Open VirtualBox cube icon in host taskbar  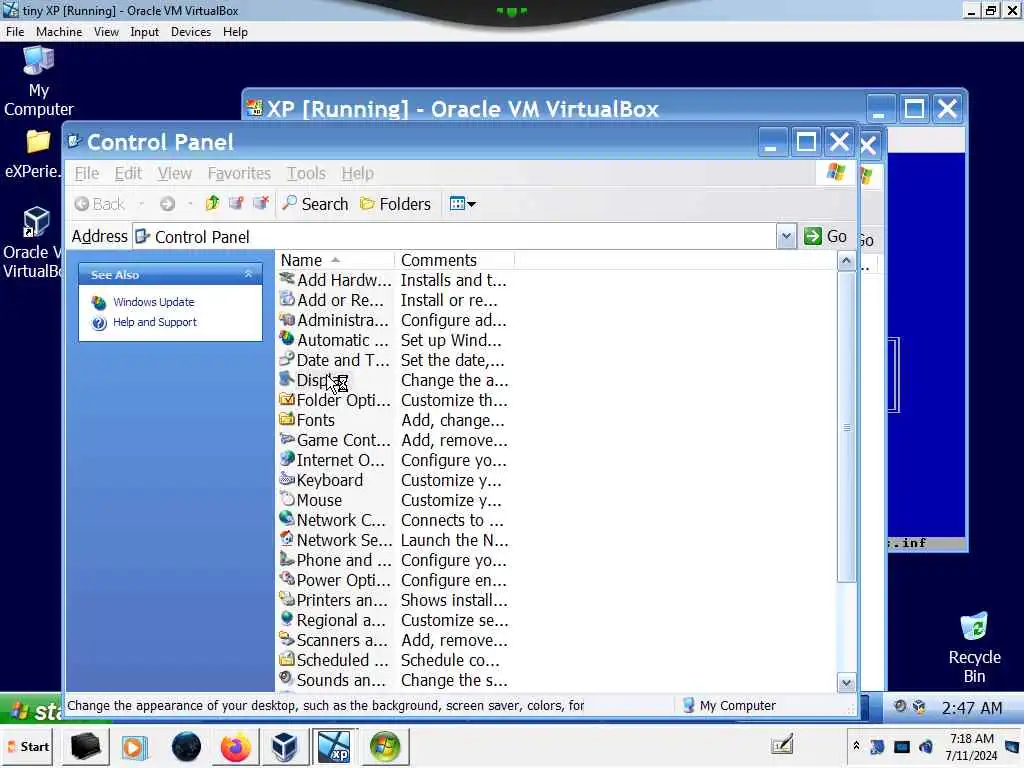(285, 747)
